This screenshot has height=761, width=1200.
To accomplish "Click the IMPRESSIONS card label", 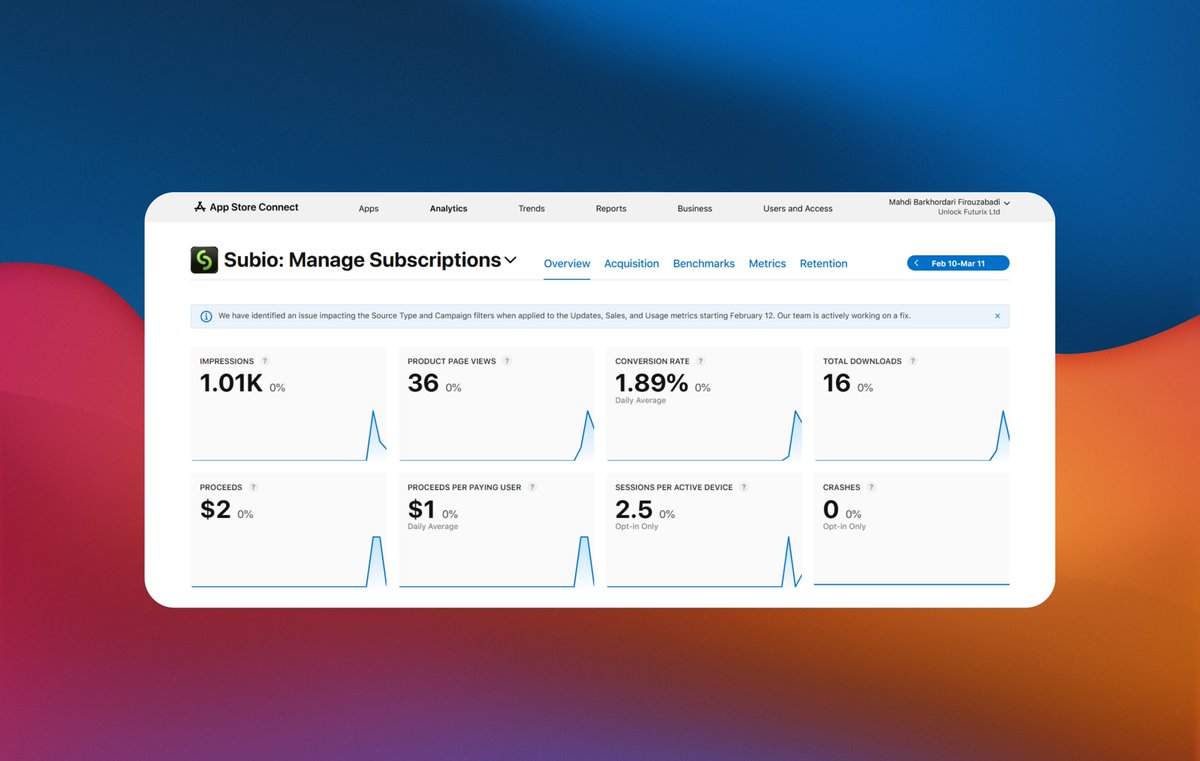I will (x=227, y=361).
